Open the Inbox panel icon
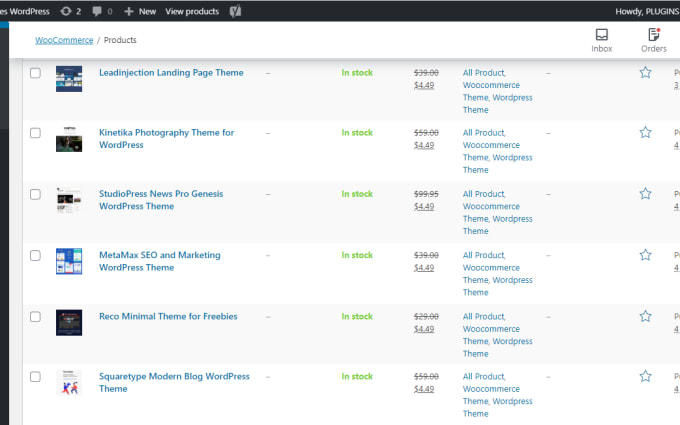 [602, 40]
